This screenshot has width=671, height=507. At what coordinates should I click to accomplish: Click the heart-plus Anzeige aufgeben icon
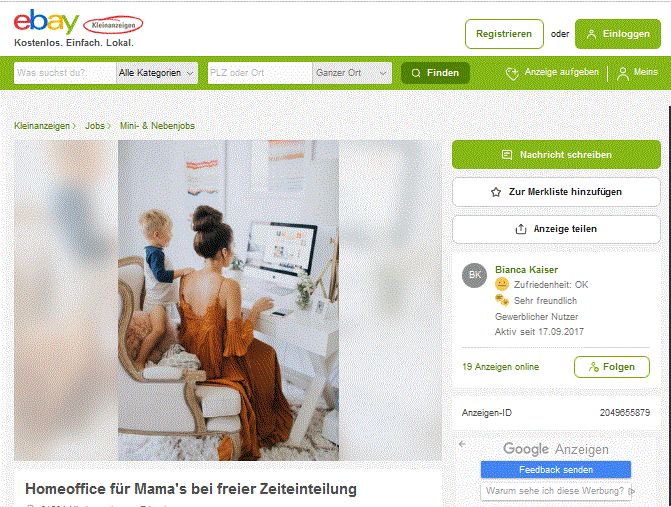tap(512, 73)
